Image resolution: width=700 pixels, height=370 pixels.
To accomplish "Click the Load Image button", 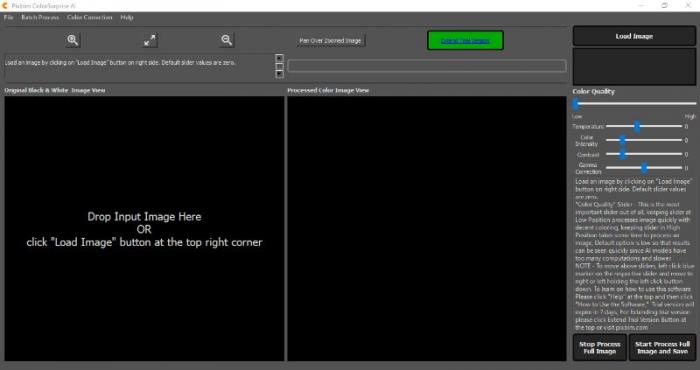I will coord(634,36).
